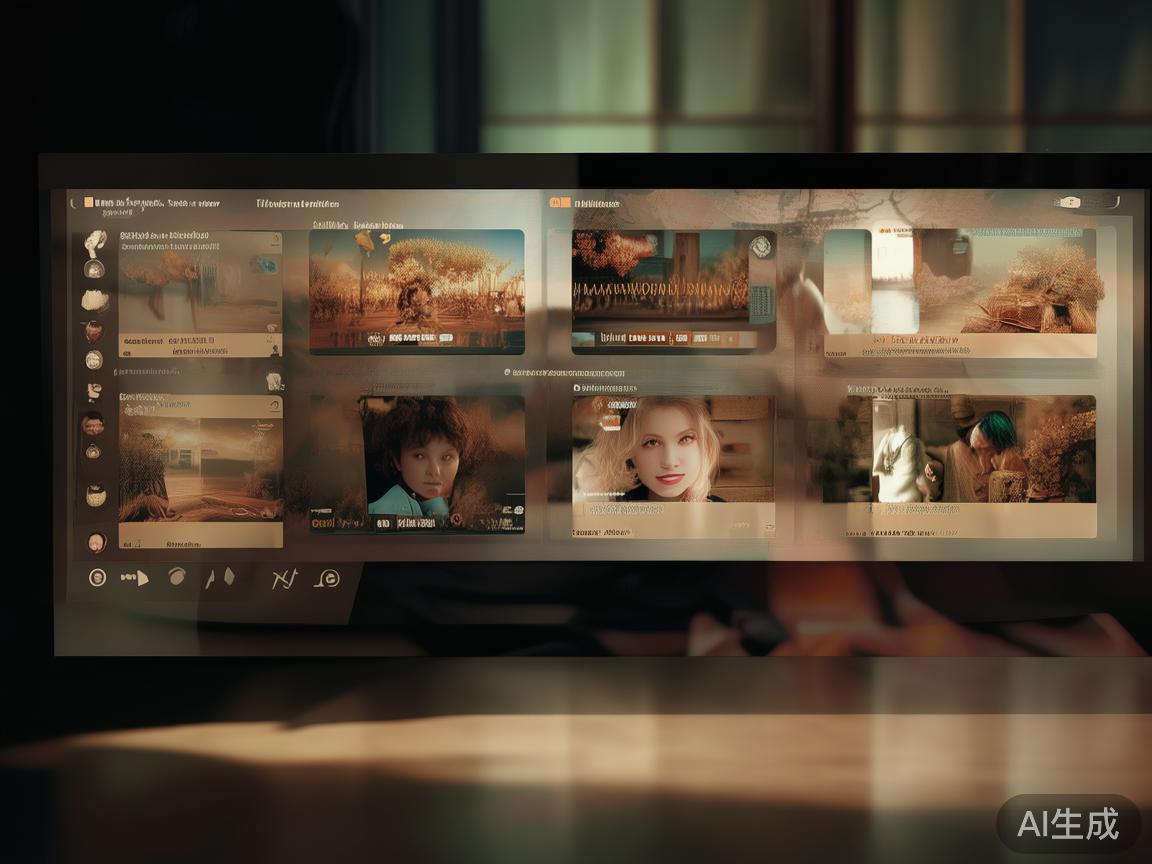1152x864 pixels.
Task: Click the round blob icon in bottom toolbar
Action: [177, 576]
